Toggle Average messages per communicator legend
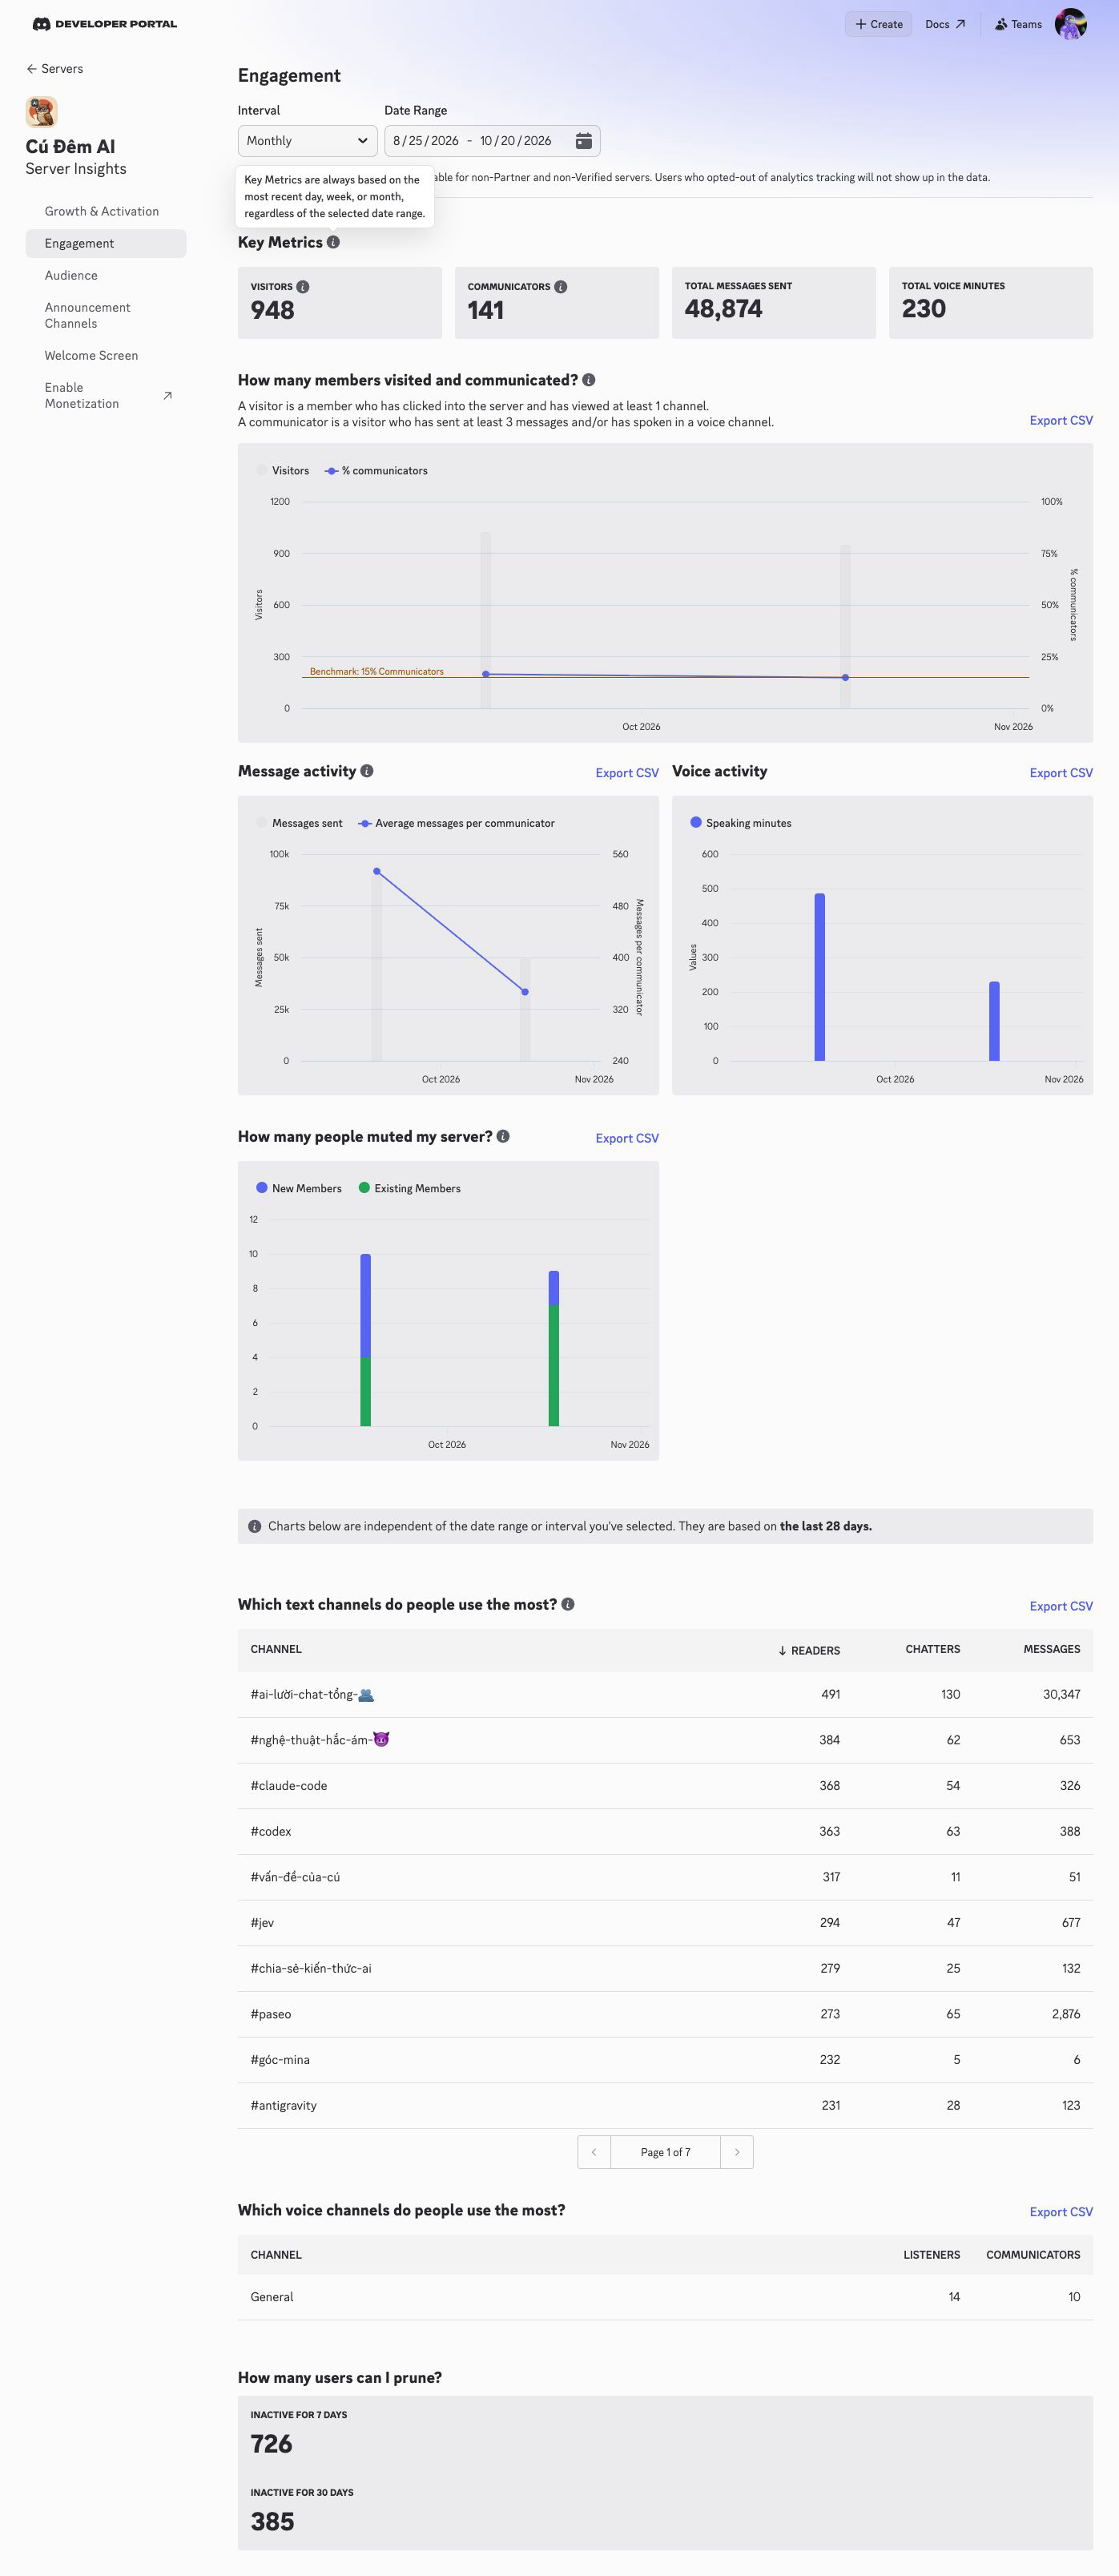 point(456,823)
